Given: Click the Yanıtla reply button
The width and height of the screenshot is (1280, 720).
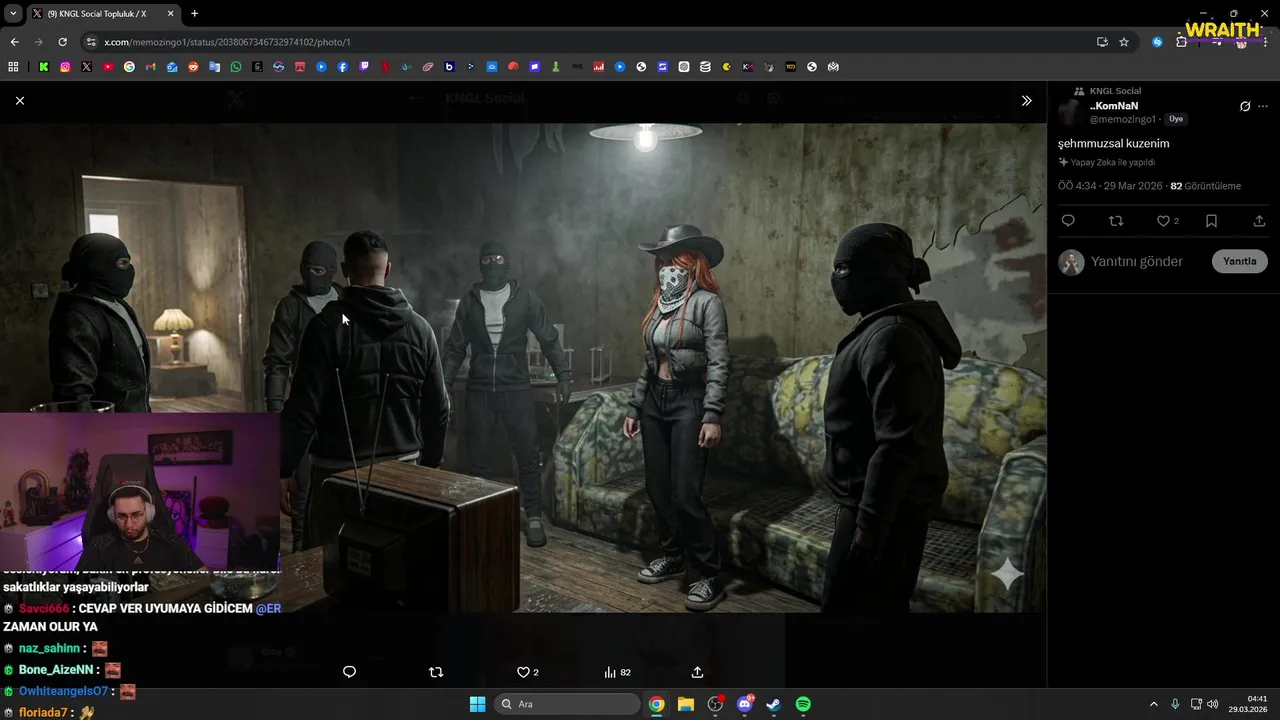Looking at the screenshot, I should [1240, 261].
